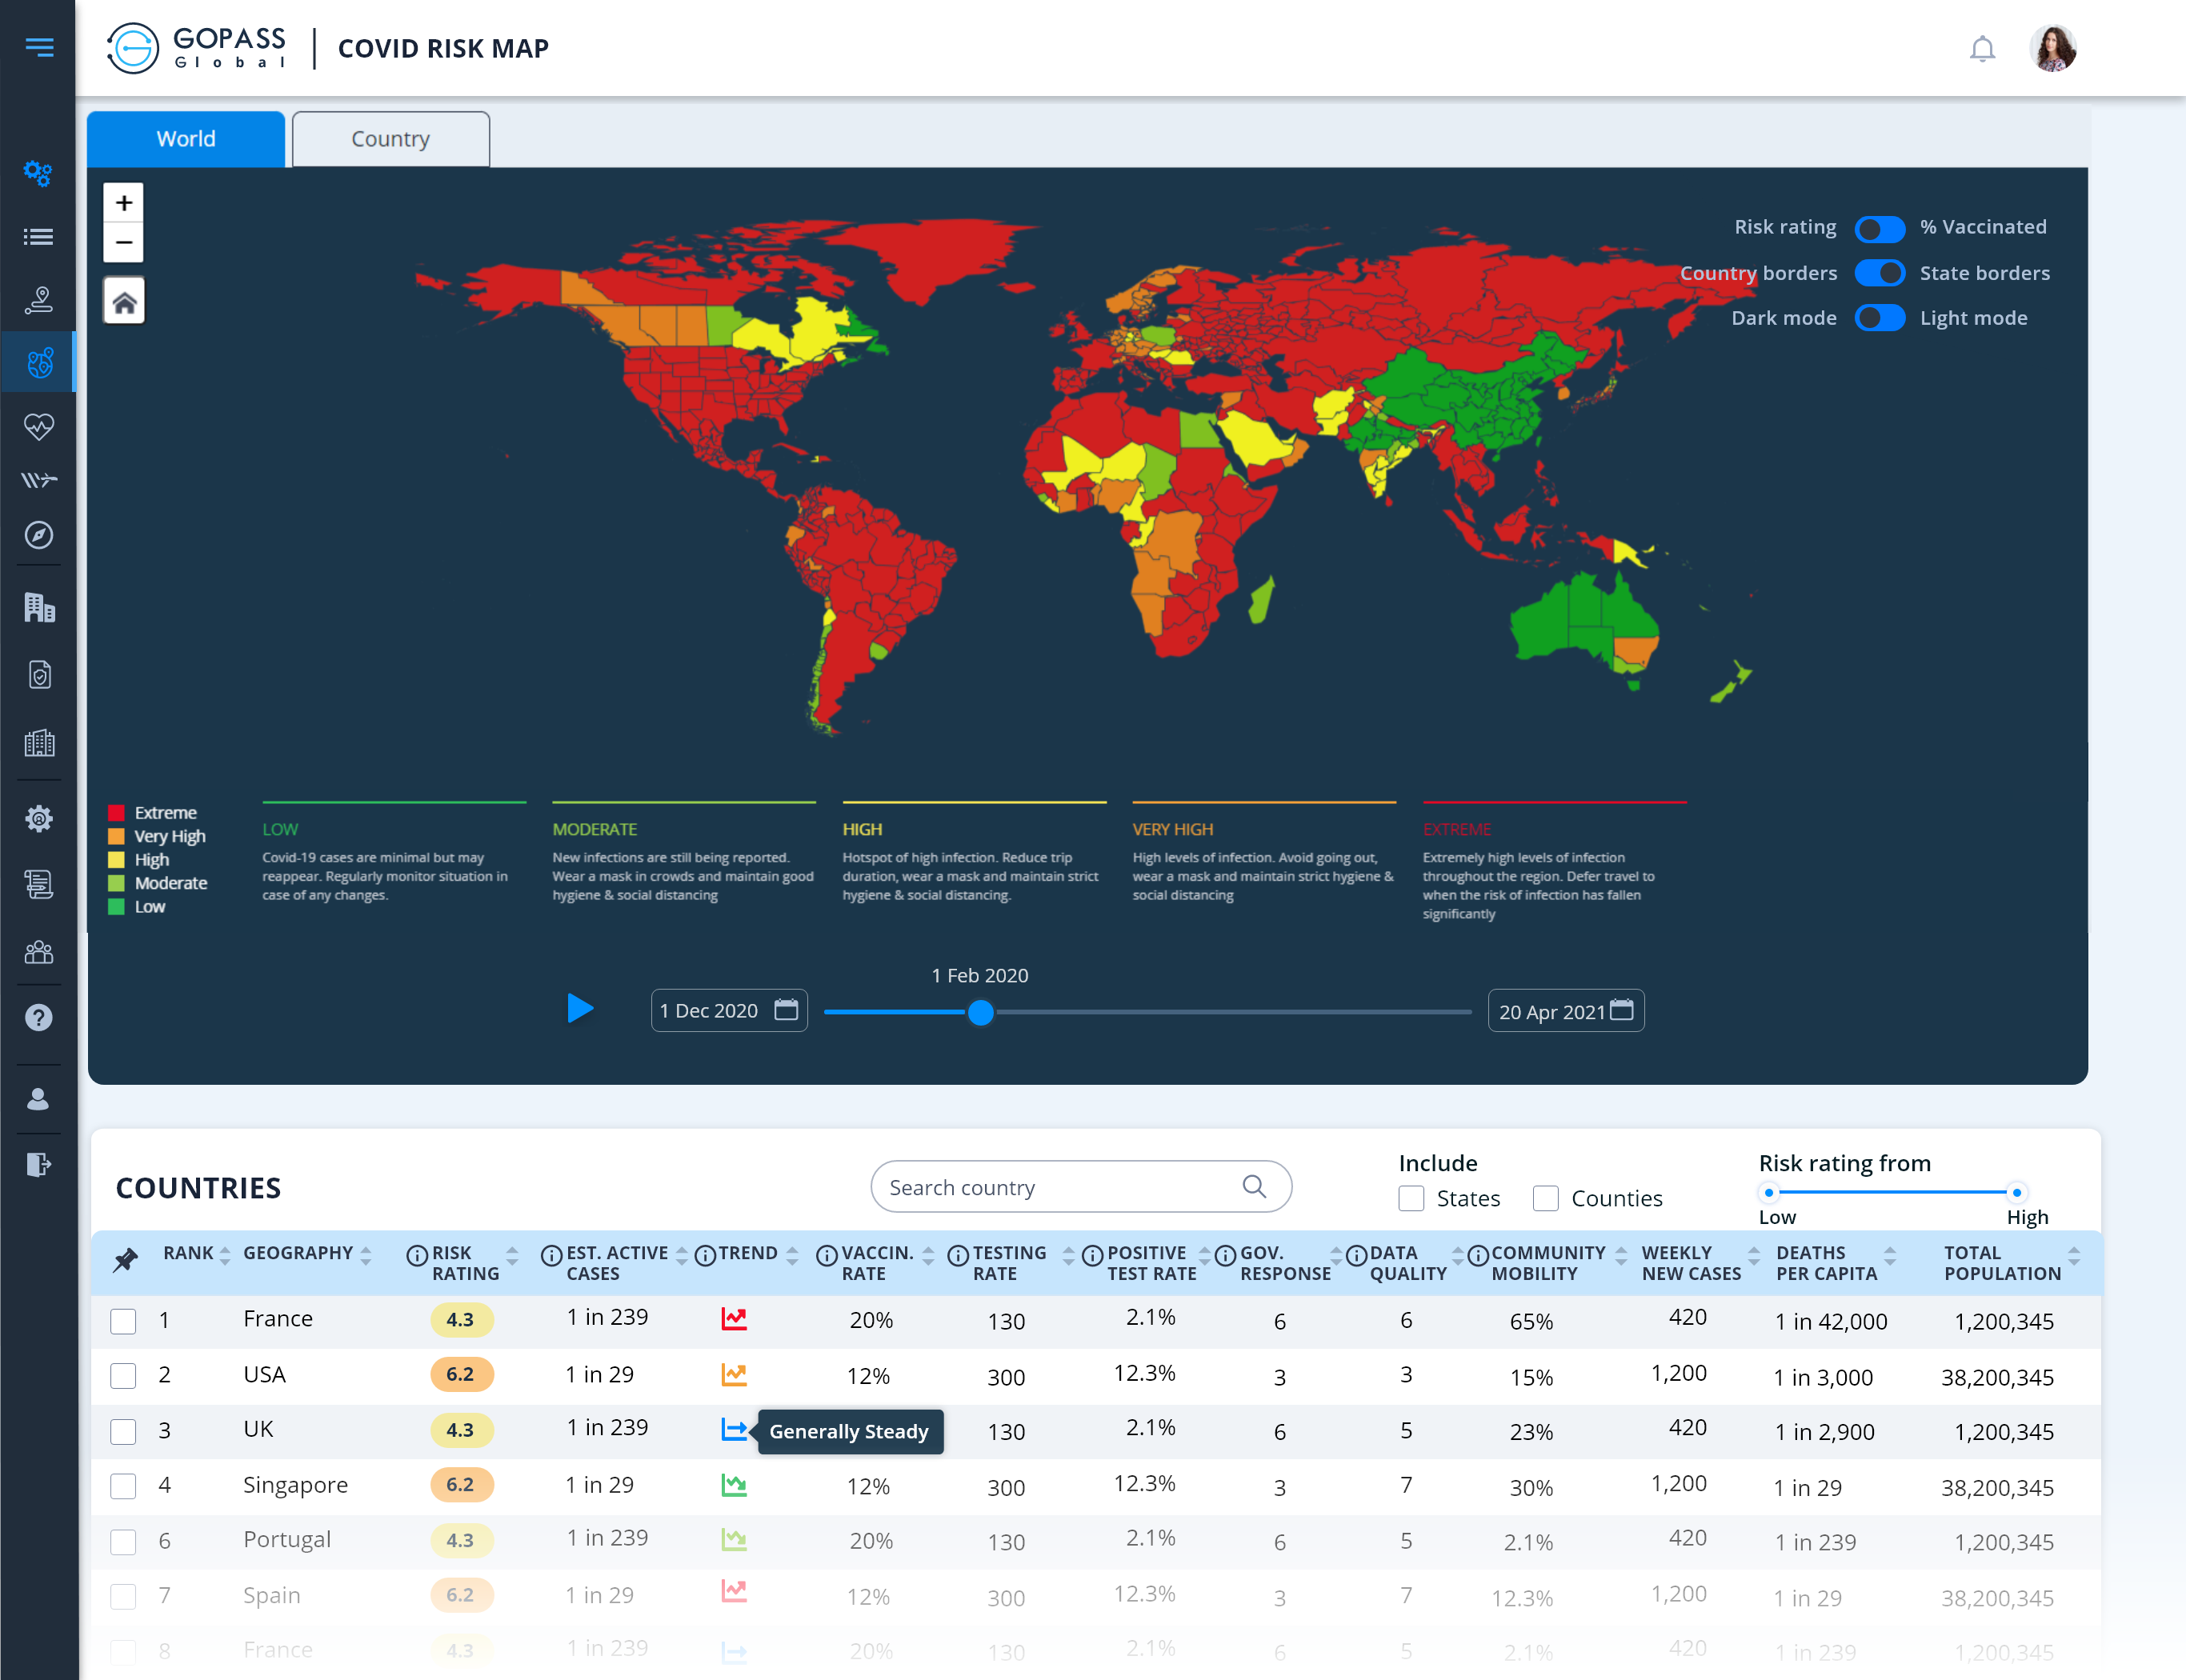
Task: Open the 1 Dec 2020 date picker
Action: pos(729,1010)
